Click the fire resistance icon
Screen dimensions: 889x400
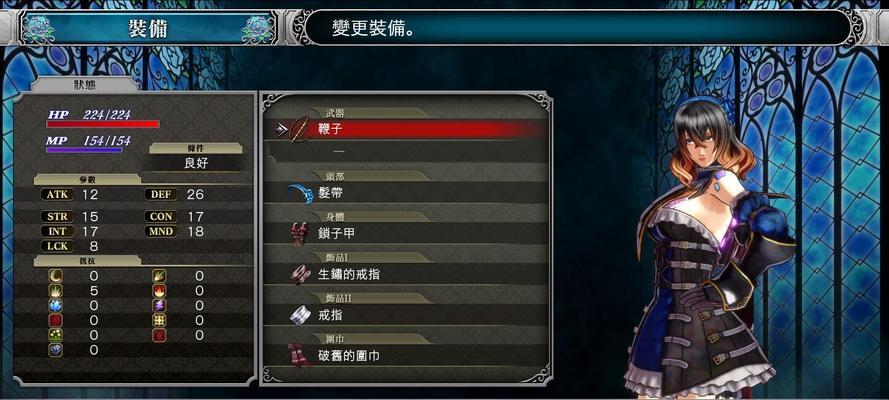click(x=159, y=291)
